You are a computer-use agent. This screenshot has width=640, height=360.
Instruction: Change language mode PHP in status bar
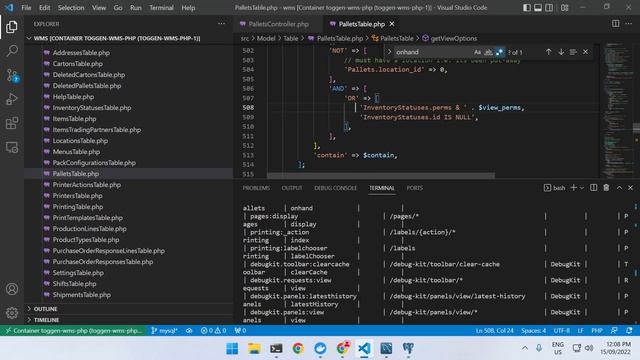pyautogui.click(x=597, y=331)
